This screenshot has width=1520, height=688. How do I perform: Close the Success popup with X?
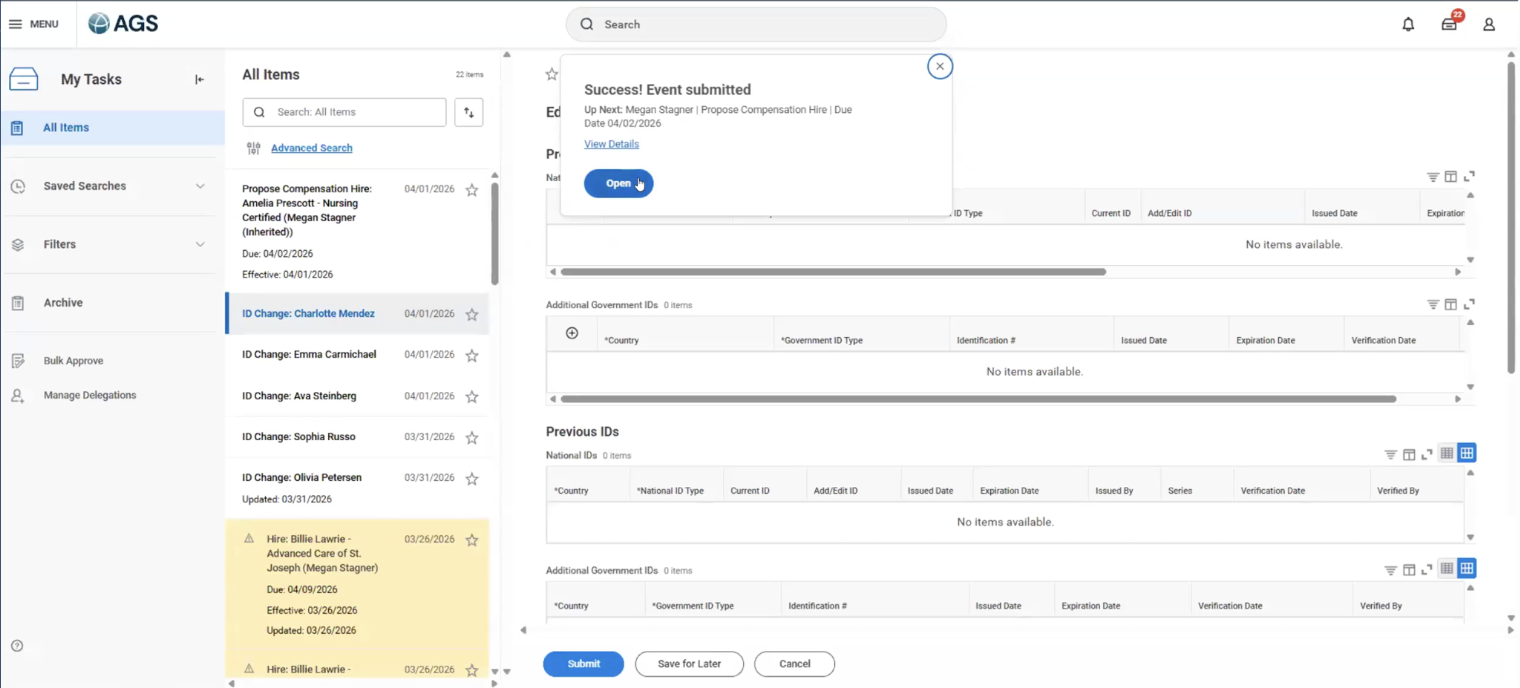click(939, 66)
